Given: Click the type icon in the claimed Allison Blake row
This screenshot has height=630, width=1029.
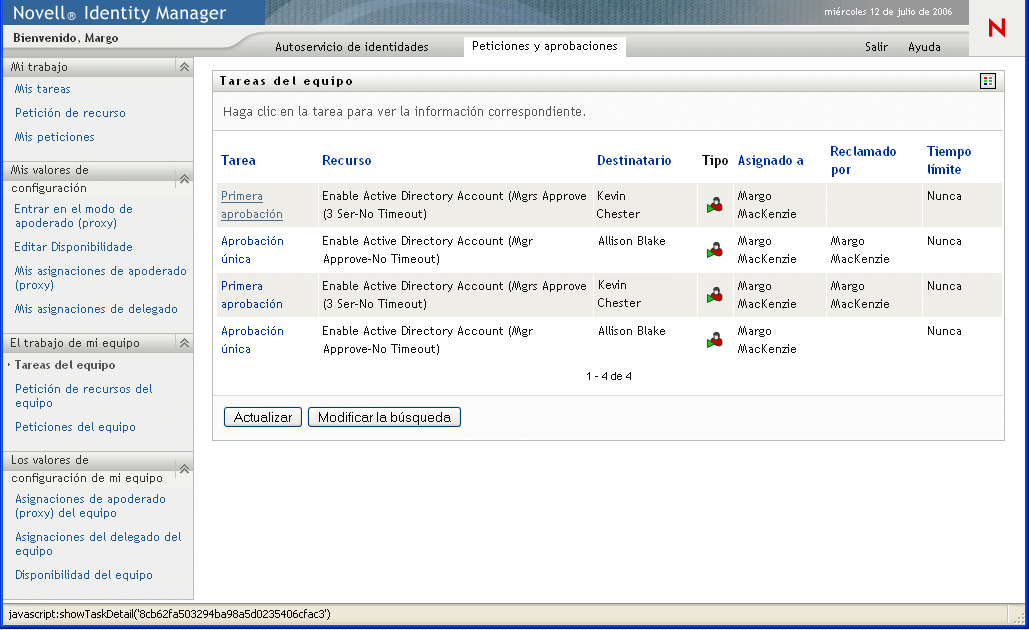Looking at the screenshot, I should (x=715, y=250).
